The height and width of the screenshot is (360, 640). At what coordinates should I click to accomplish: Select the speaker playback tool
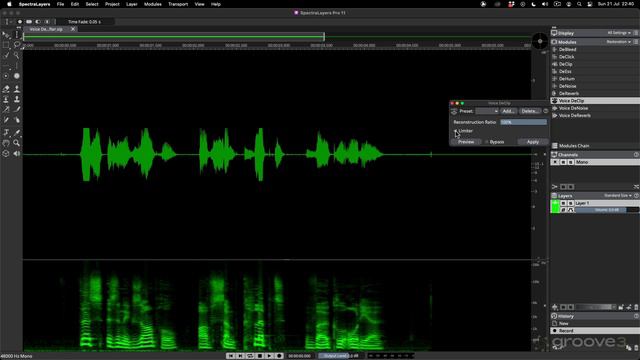click(x=17, y=153)
